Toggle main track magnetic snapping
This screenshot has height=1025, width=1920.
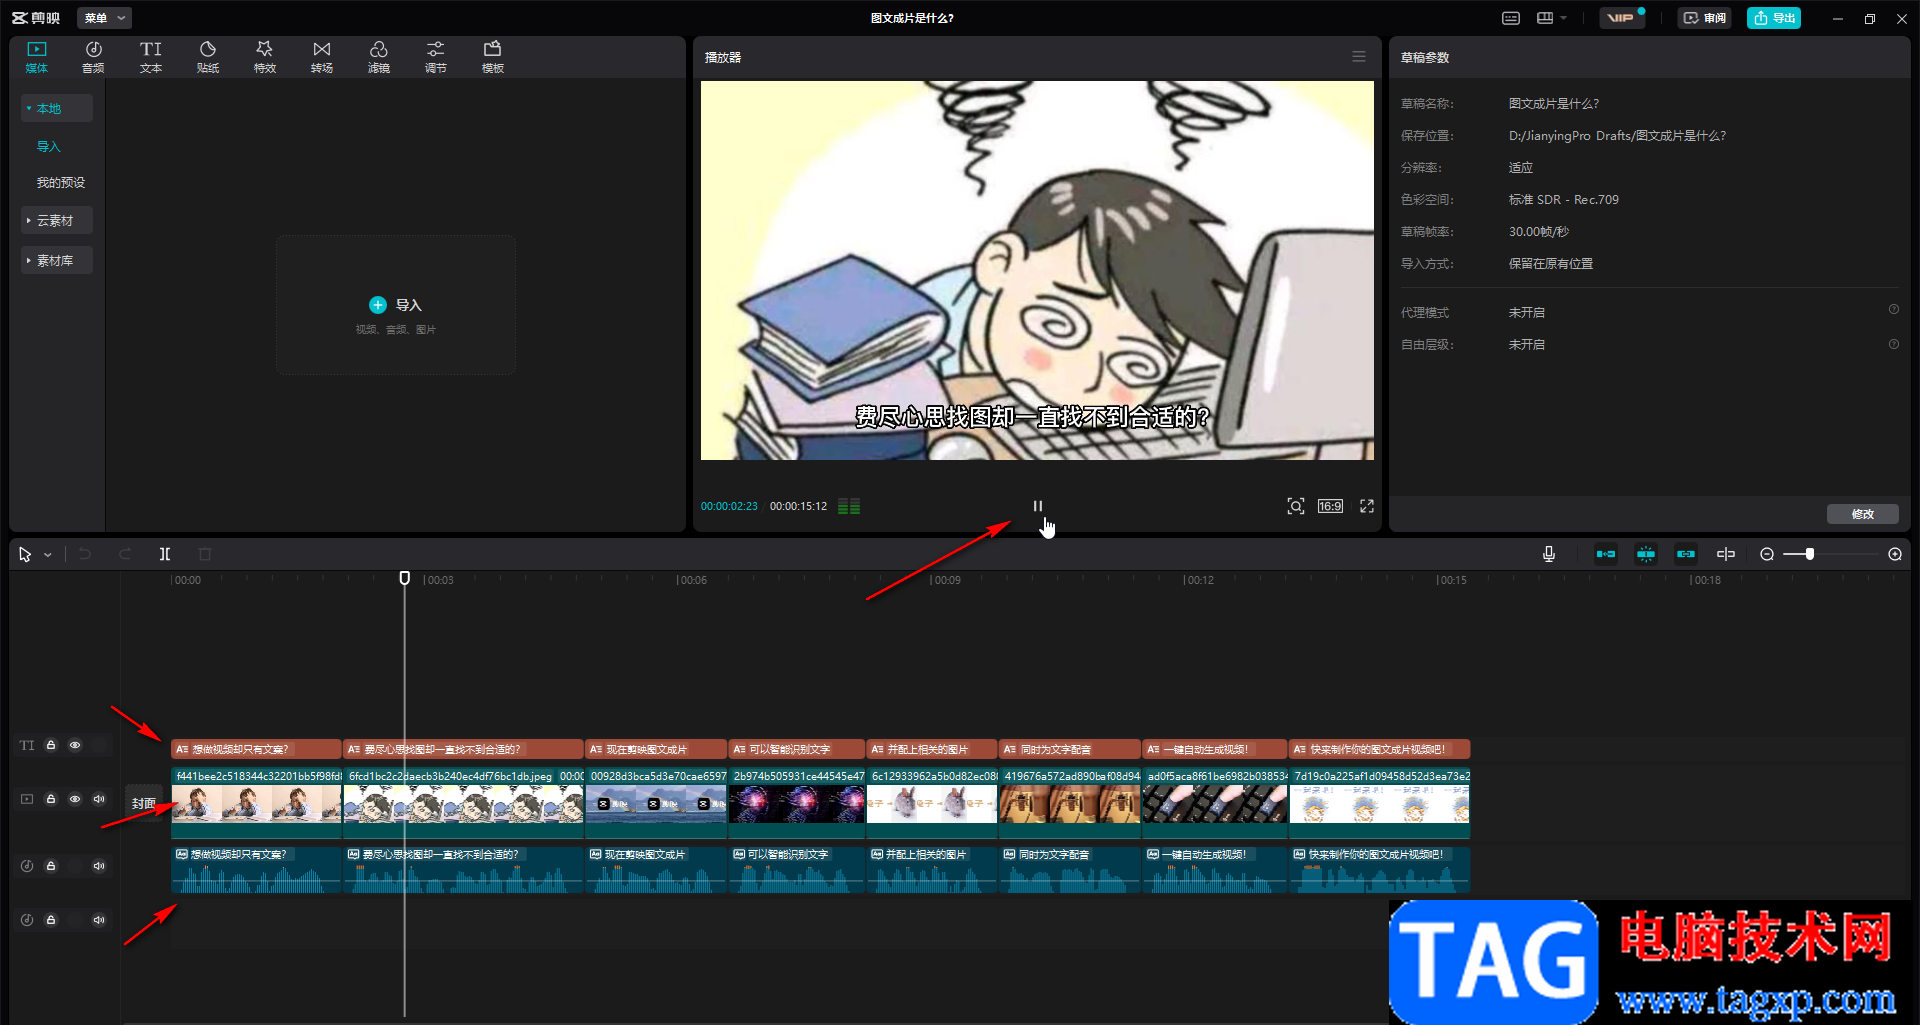(x=1606, y=554)
